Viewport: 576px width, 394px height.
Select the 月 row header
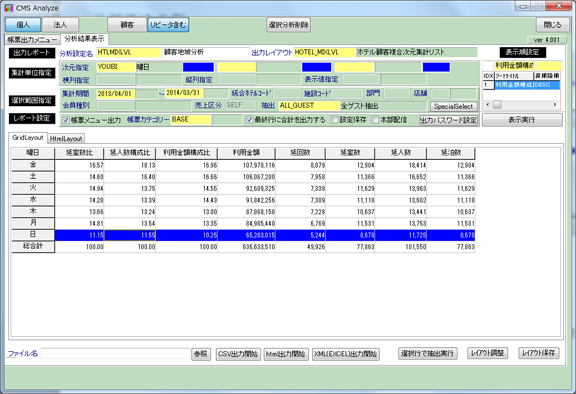pos(33,223)
